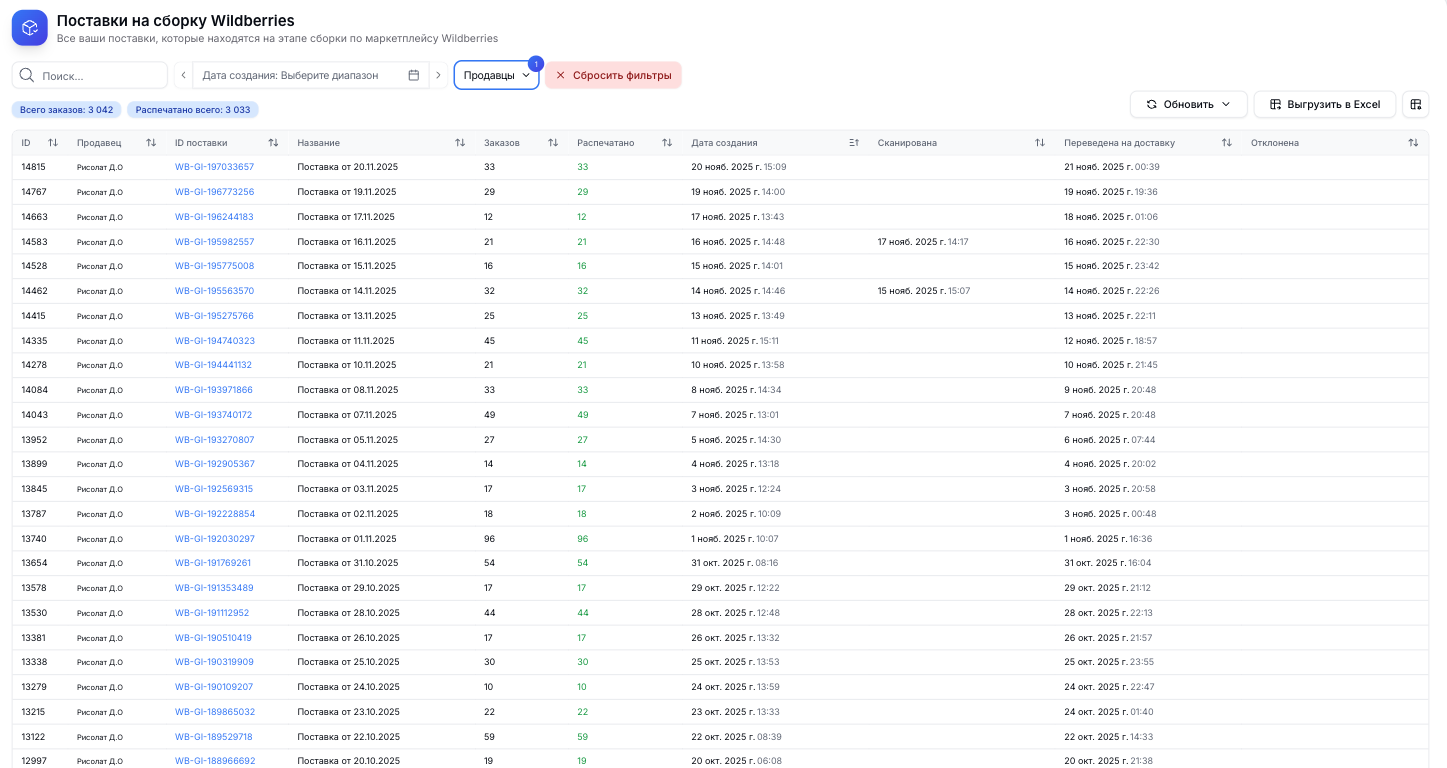Image resolution: width=1447 pixels, height=768 pixels.
Task: Click the calendar icon in date filter
Action: click(414, 75)
